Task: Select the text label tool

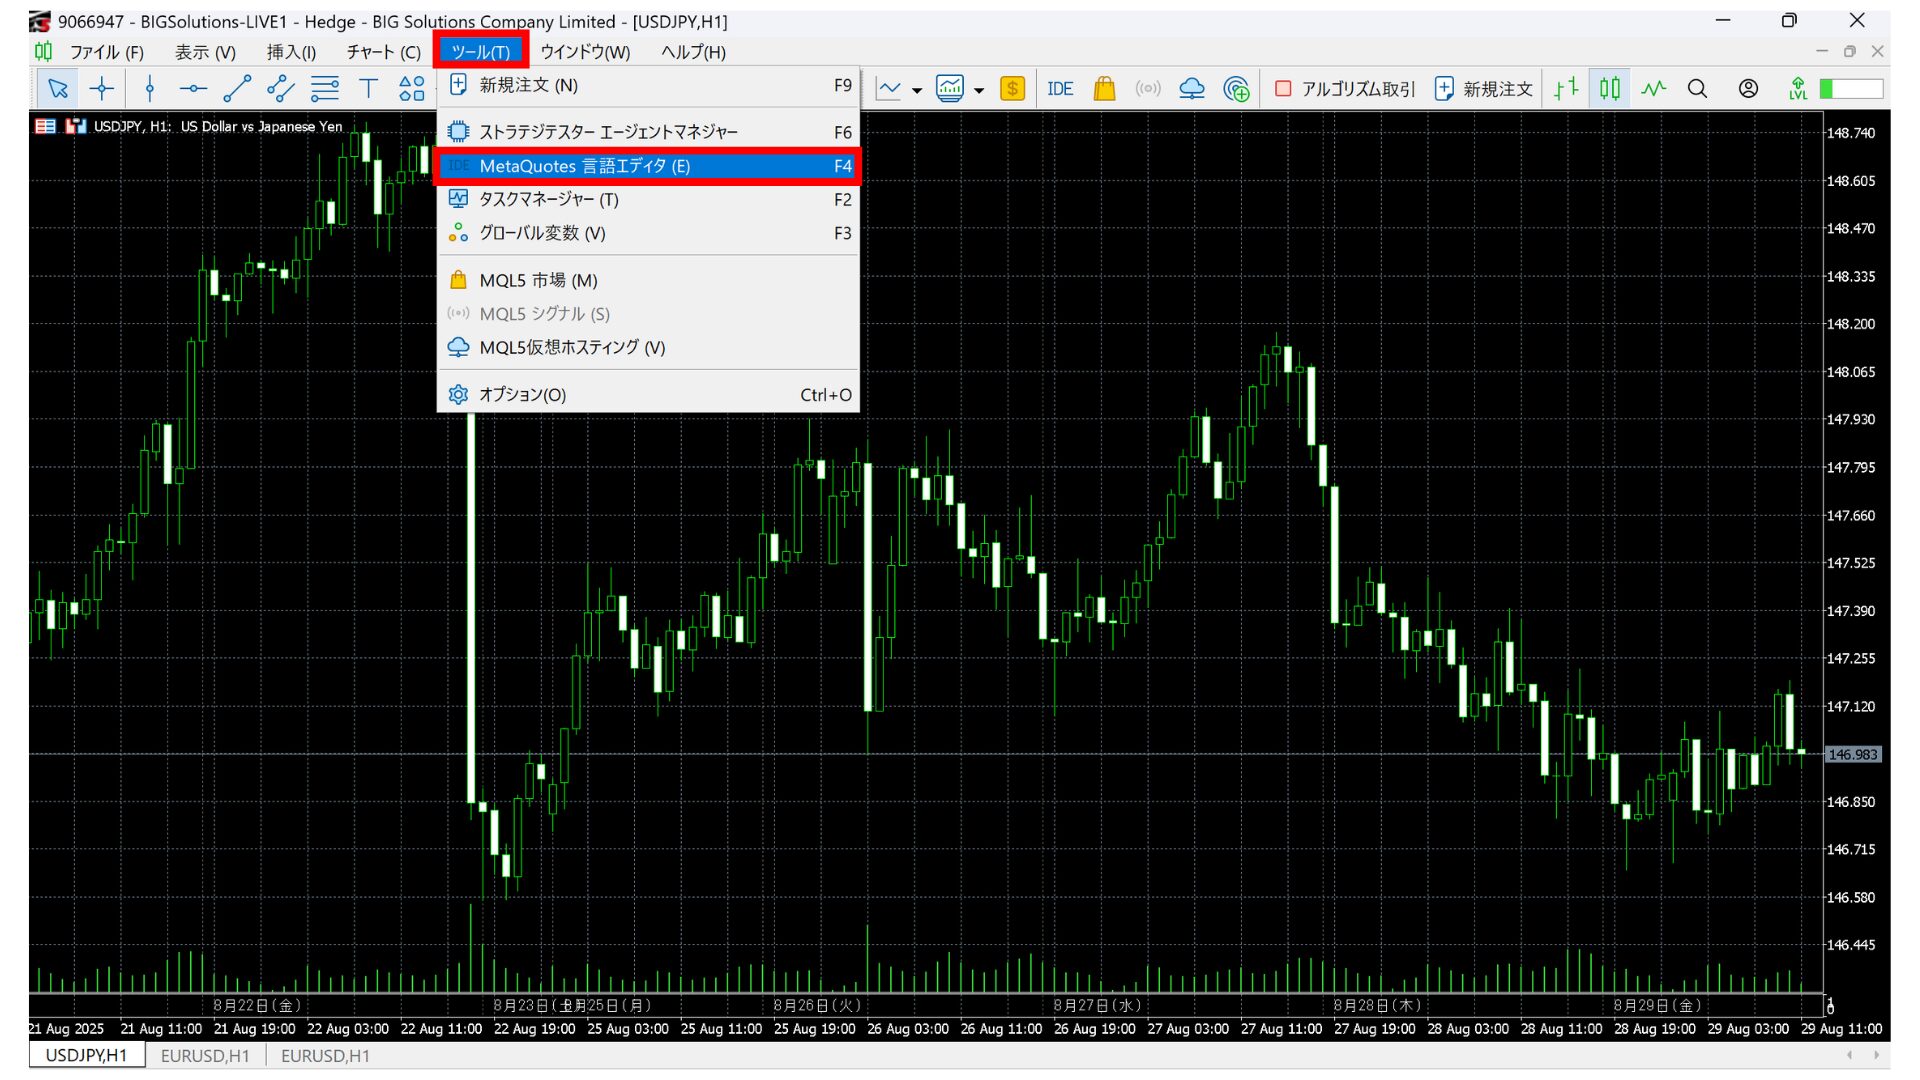Action: point(368,89)
